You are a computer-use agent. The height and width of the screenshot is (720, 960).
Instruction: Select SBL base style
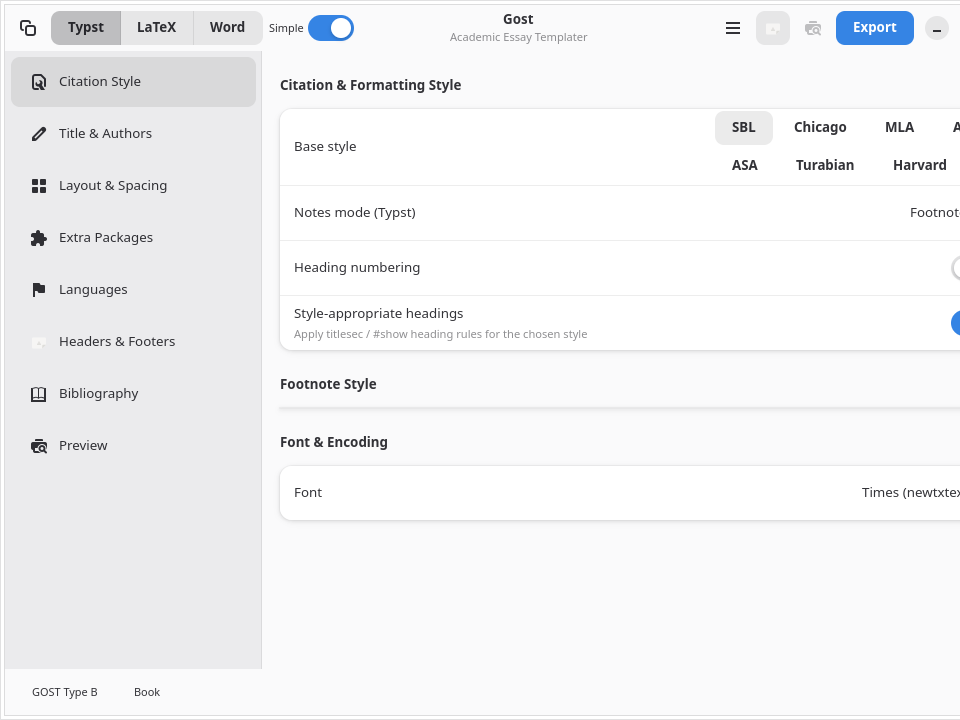pos(744,128)
